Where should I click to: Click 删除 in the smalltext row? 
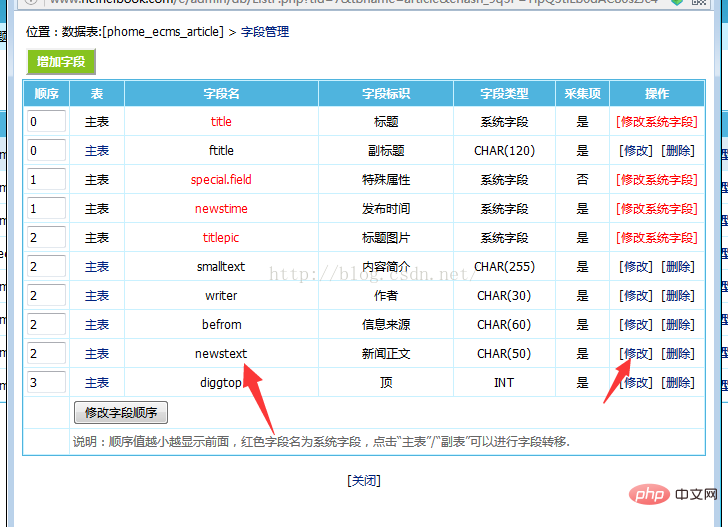point(677,267)
